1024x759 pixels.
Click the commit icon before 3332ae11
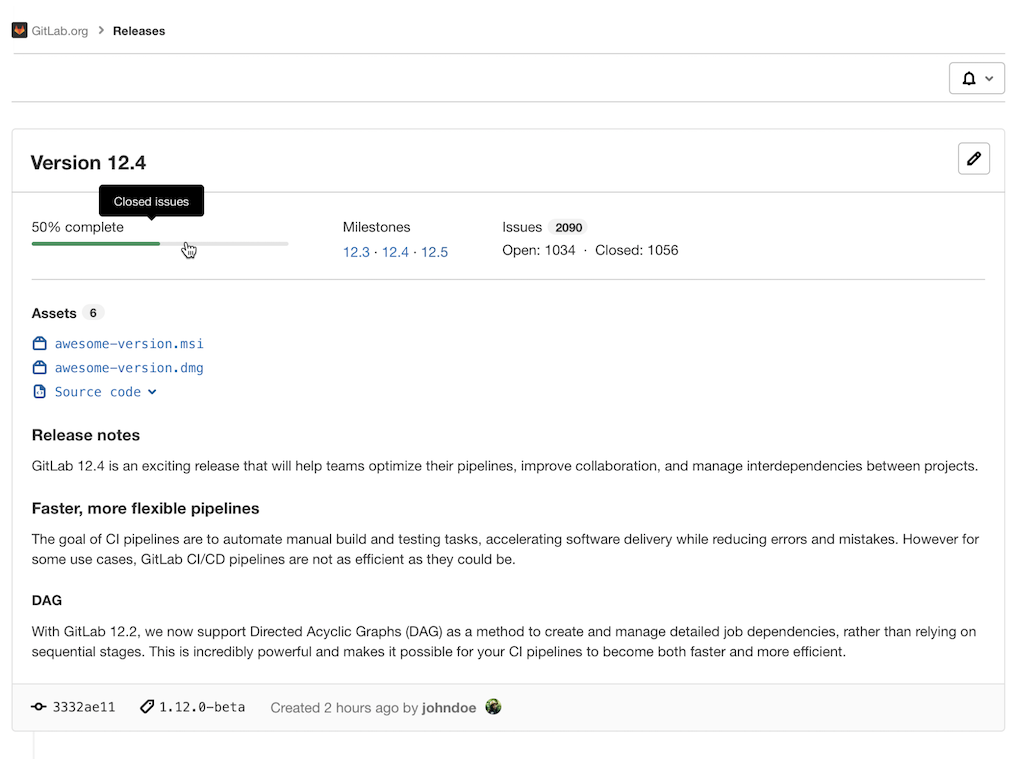tap(37, 707)
